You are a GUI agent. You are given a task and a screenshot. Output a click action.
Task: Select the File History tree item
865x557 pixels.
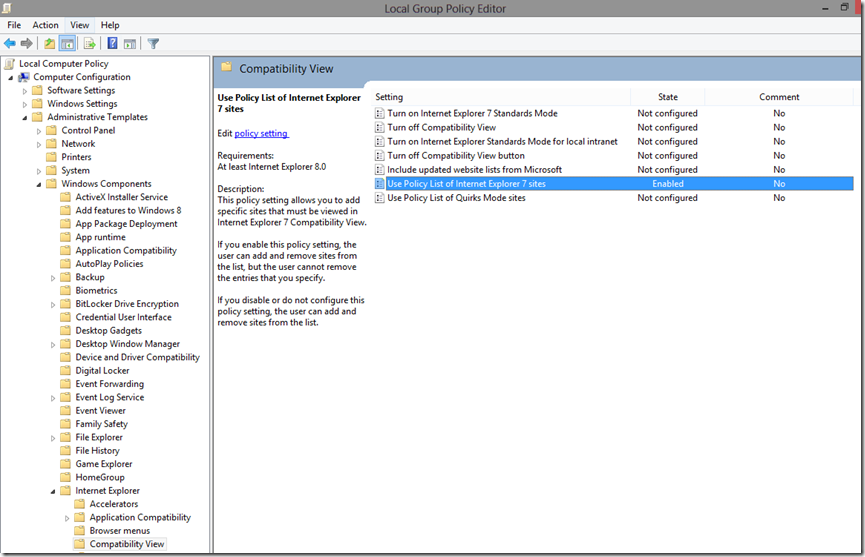click(x=97, y=451)
